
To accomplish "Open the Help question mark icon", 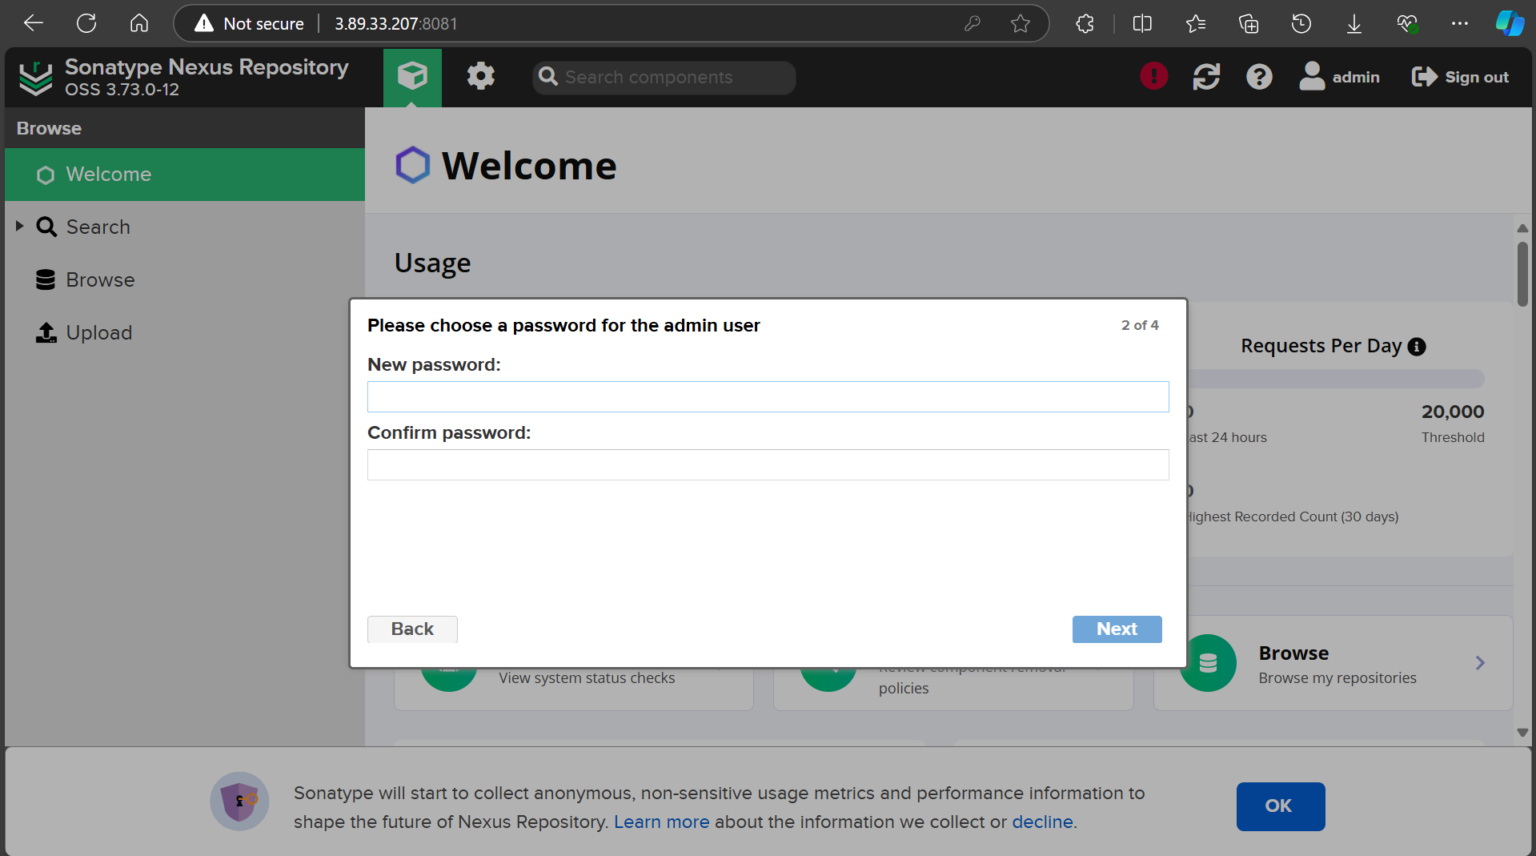I will (1258, 76).
